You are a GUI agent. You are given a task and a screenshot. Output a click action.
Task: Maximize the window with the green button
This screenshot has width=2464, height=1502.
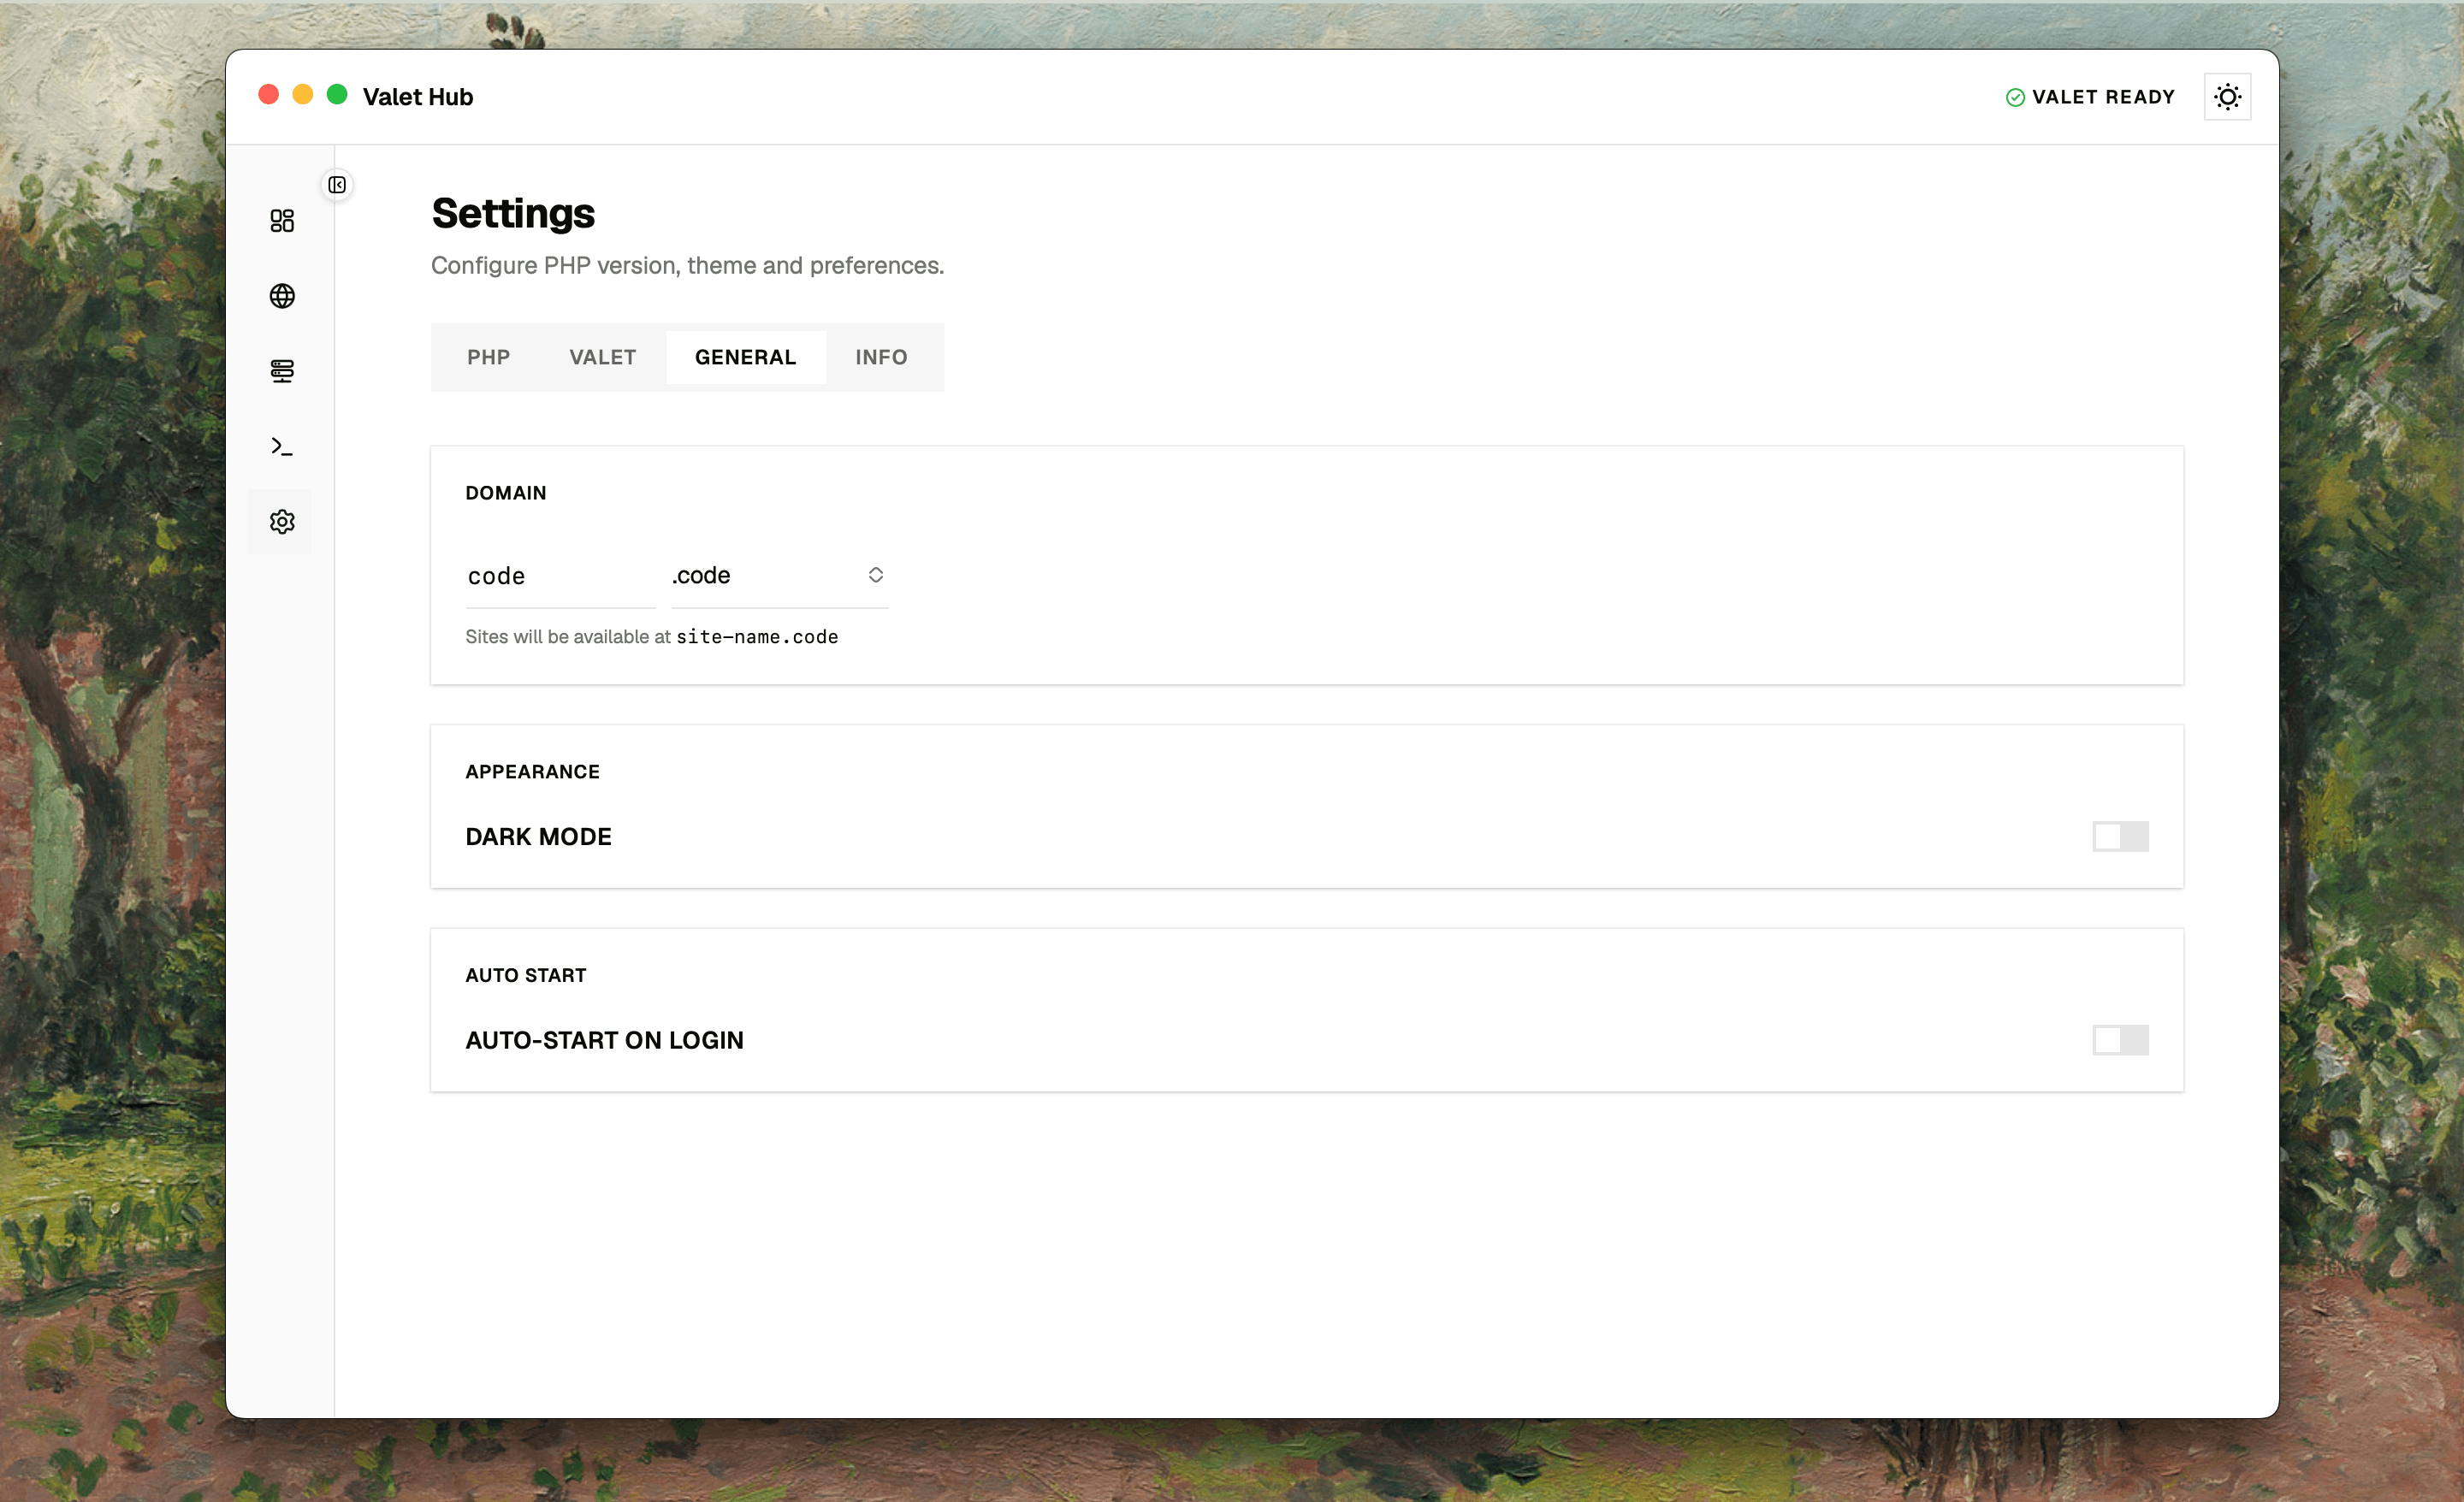[337, 94]
